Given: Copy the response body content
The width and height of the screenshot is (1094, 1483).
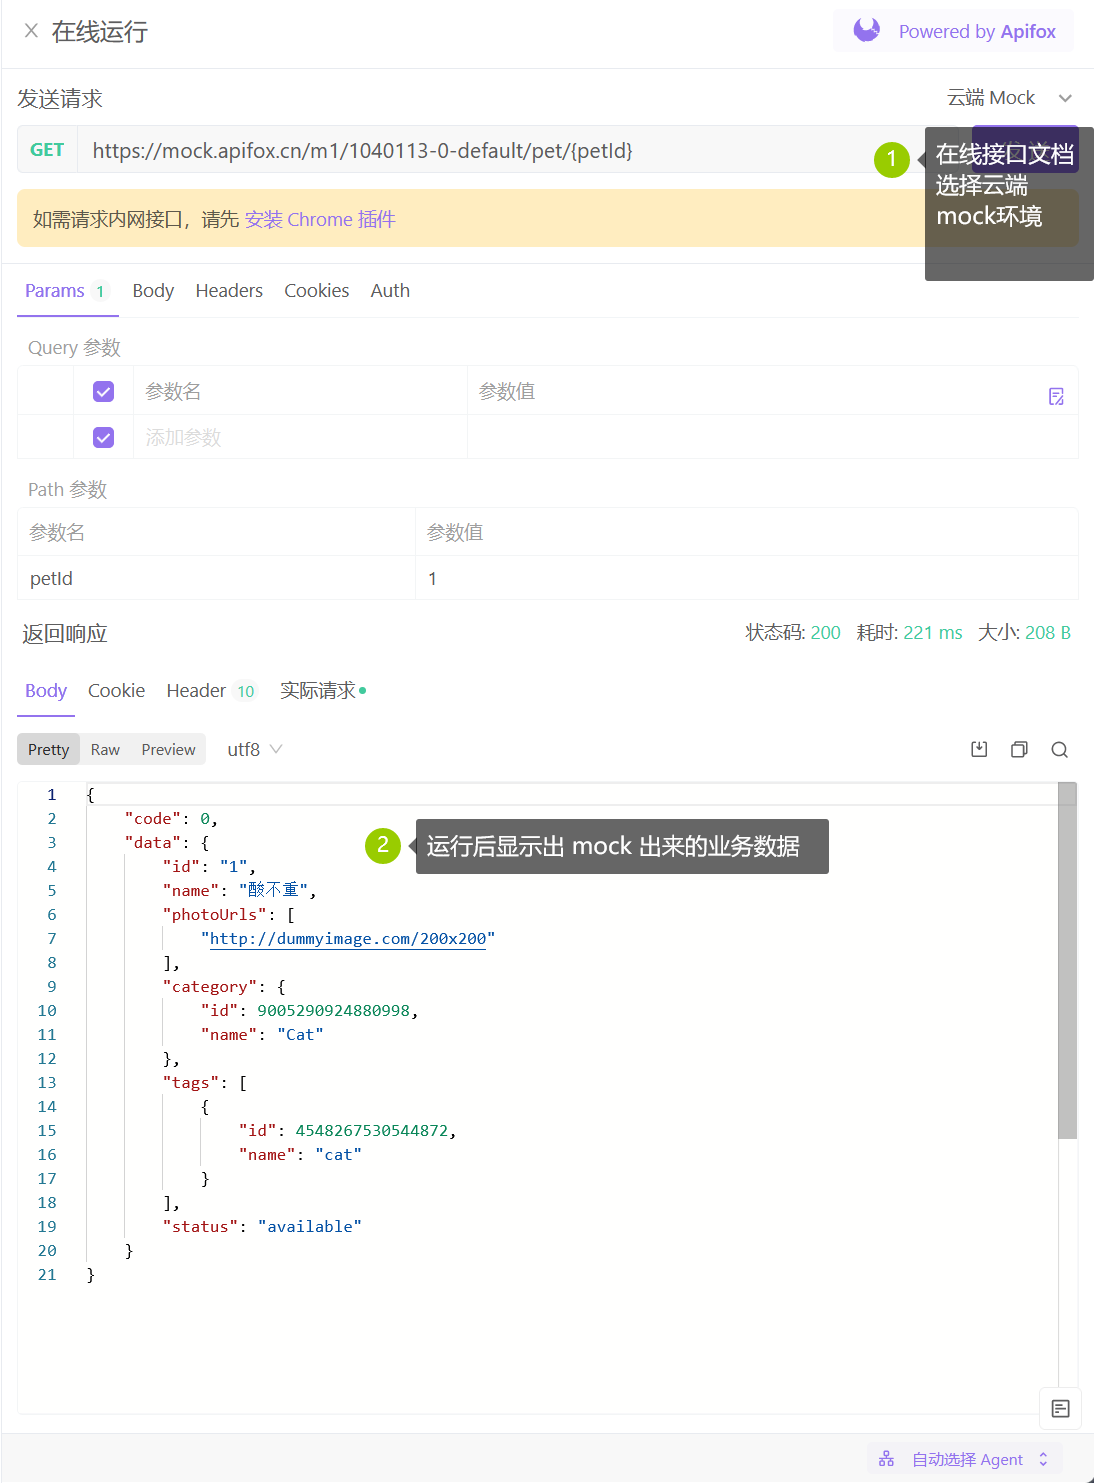Looking at the screenshot, I should click(1019, 750).
